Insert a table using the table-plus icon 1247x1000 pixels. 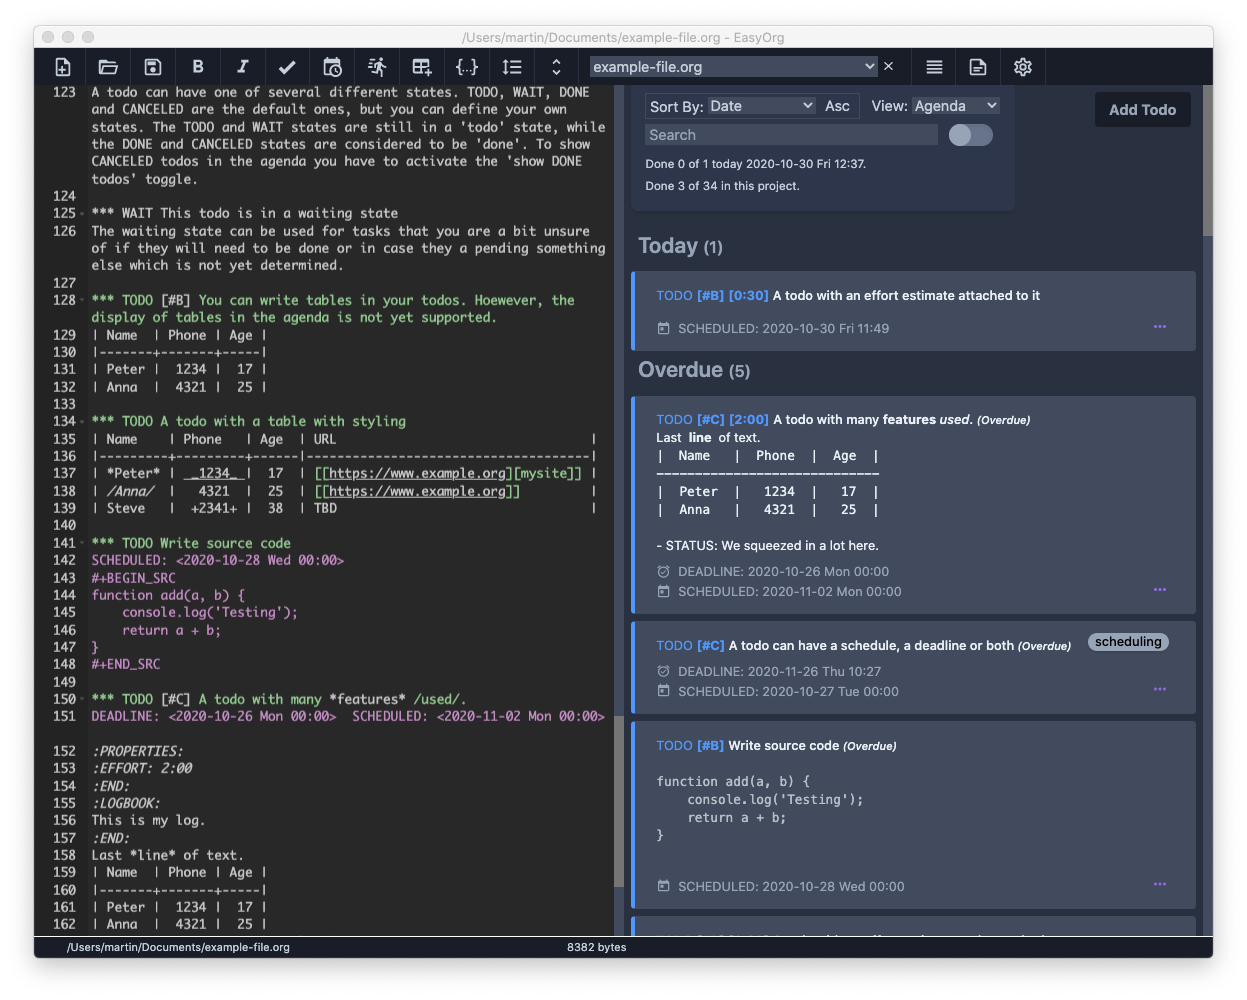422,66
